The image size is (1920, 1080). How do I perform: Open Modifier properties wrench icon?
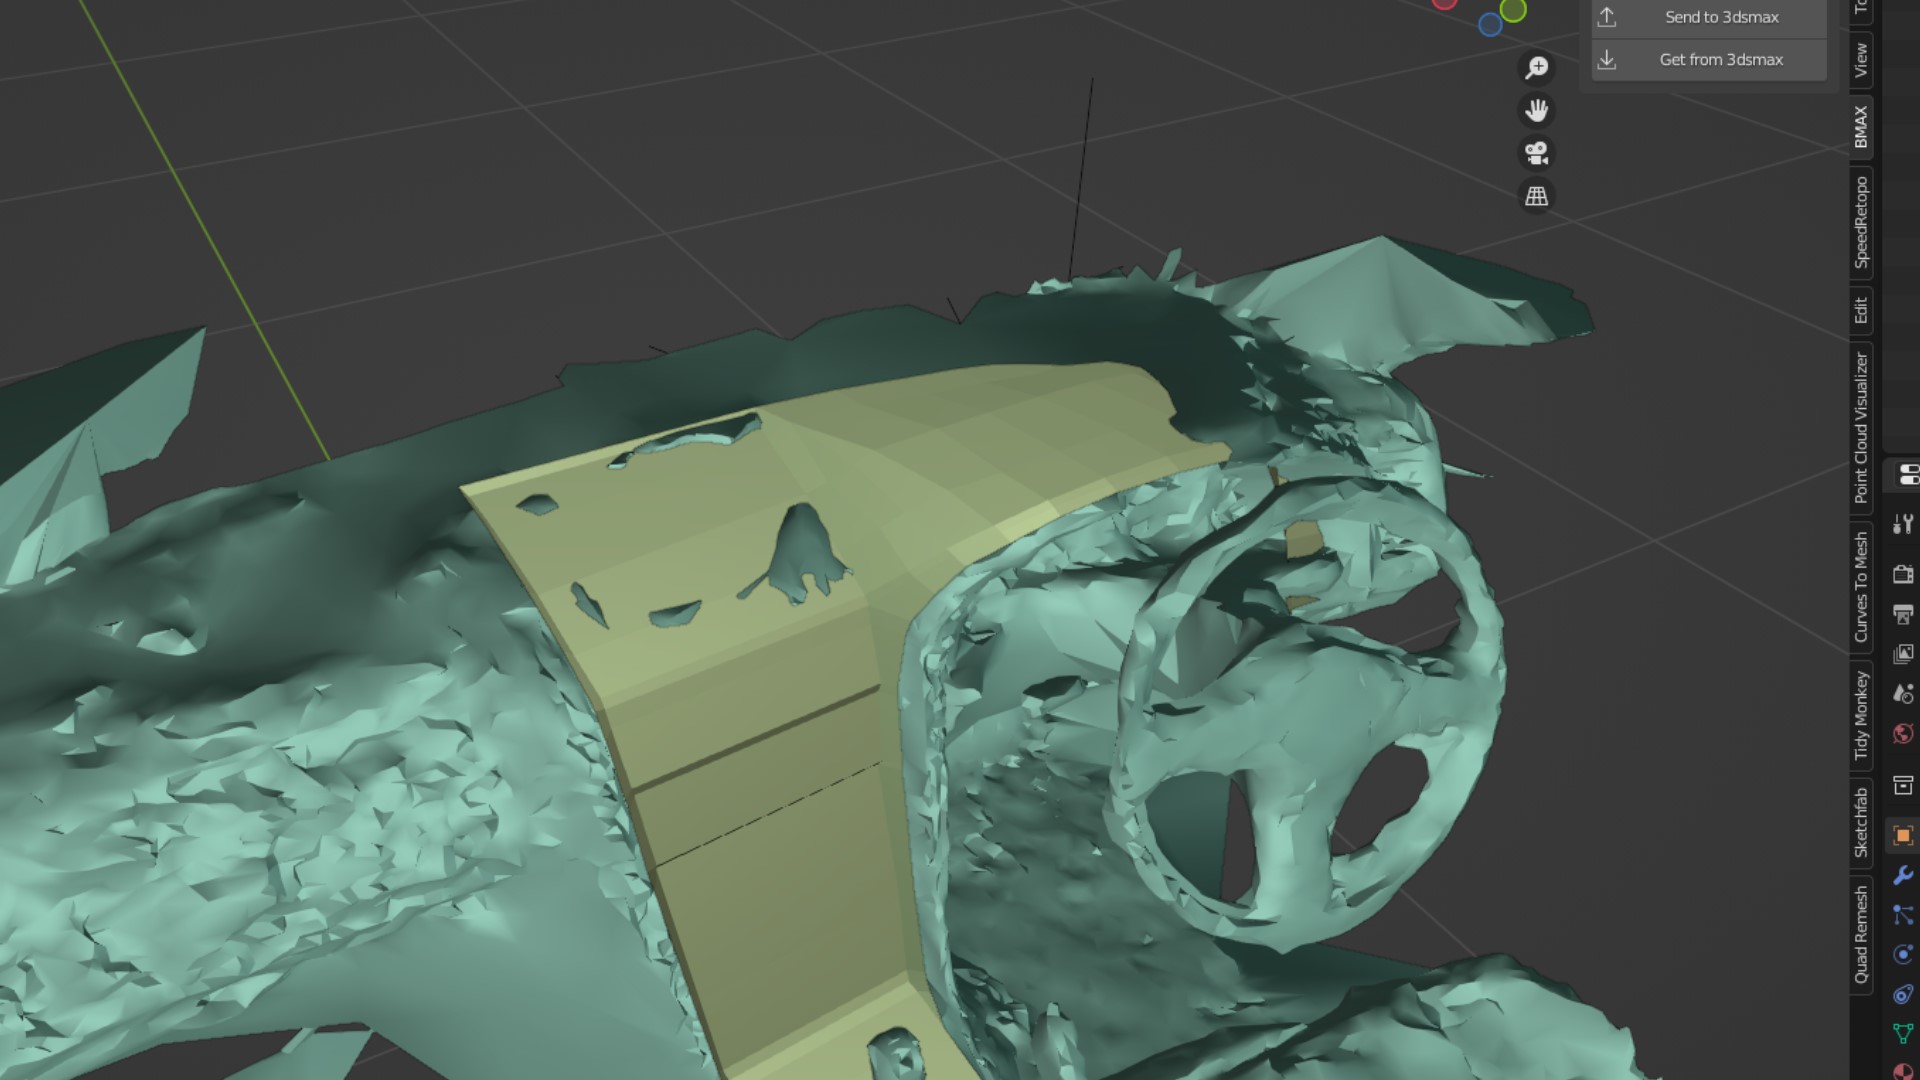[1903, 875]
